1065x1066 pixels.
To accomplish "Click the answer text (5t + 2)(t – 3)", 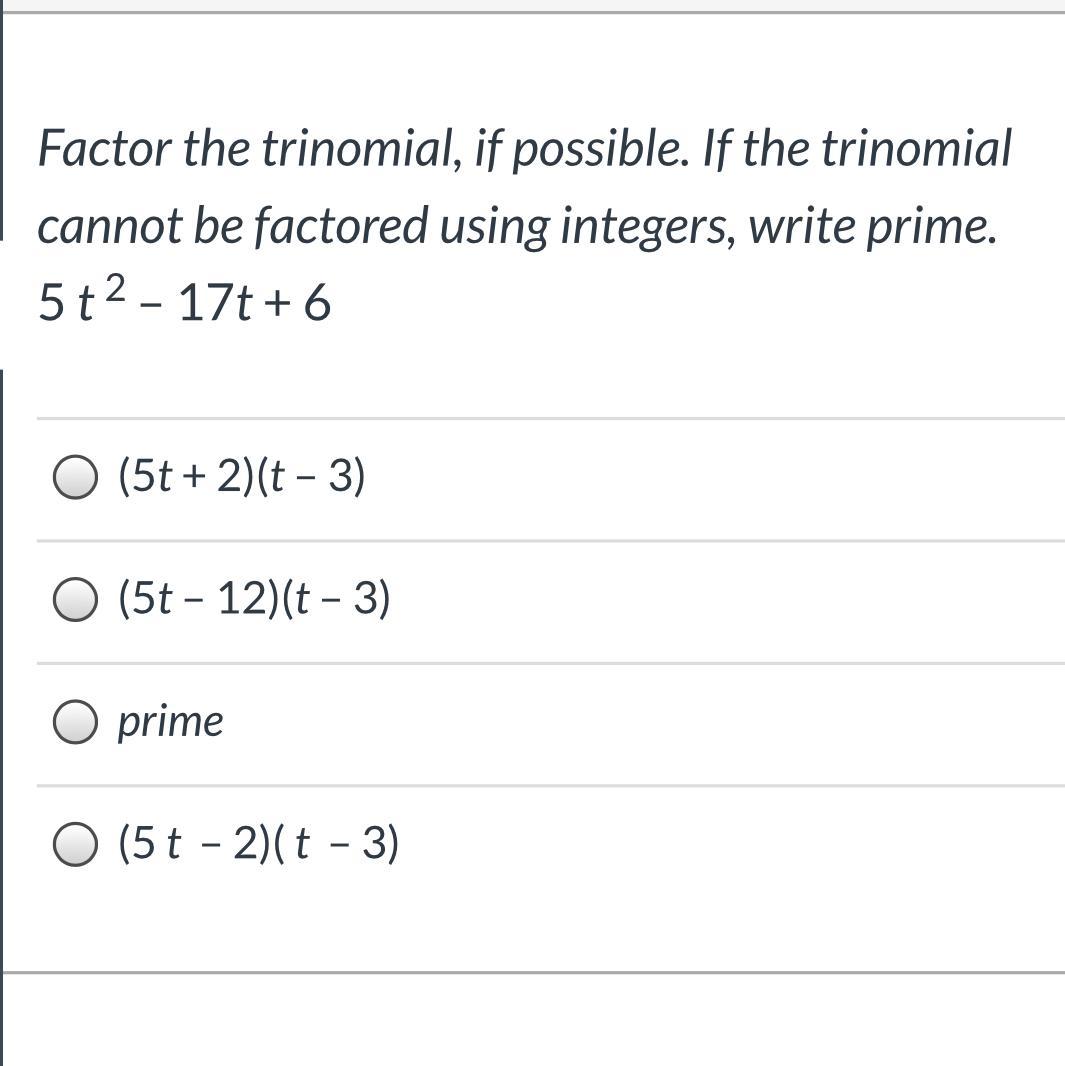I will [241, 476].
